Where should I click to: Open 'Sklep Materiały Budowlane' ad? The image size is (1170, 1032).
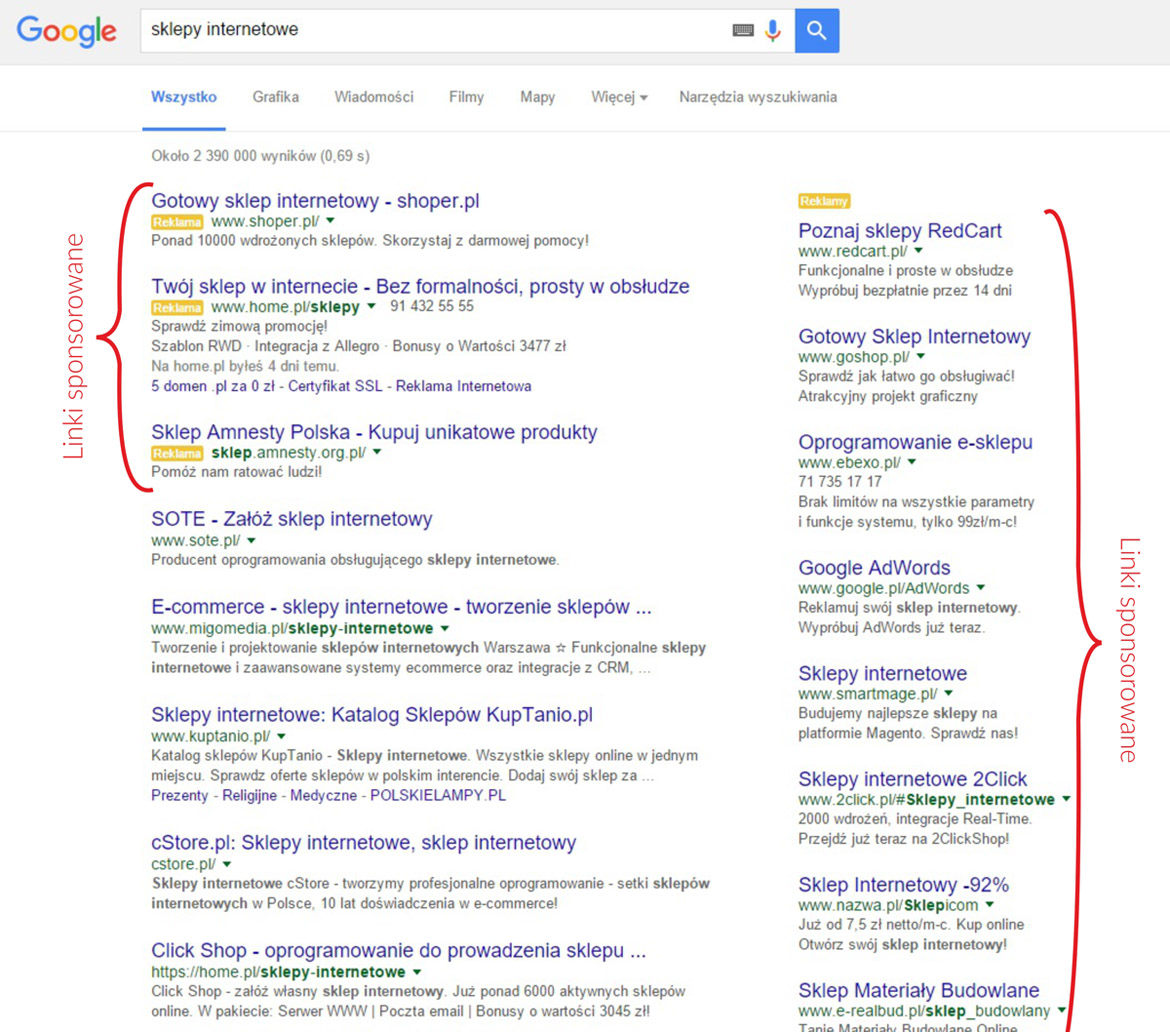point(919,991)
